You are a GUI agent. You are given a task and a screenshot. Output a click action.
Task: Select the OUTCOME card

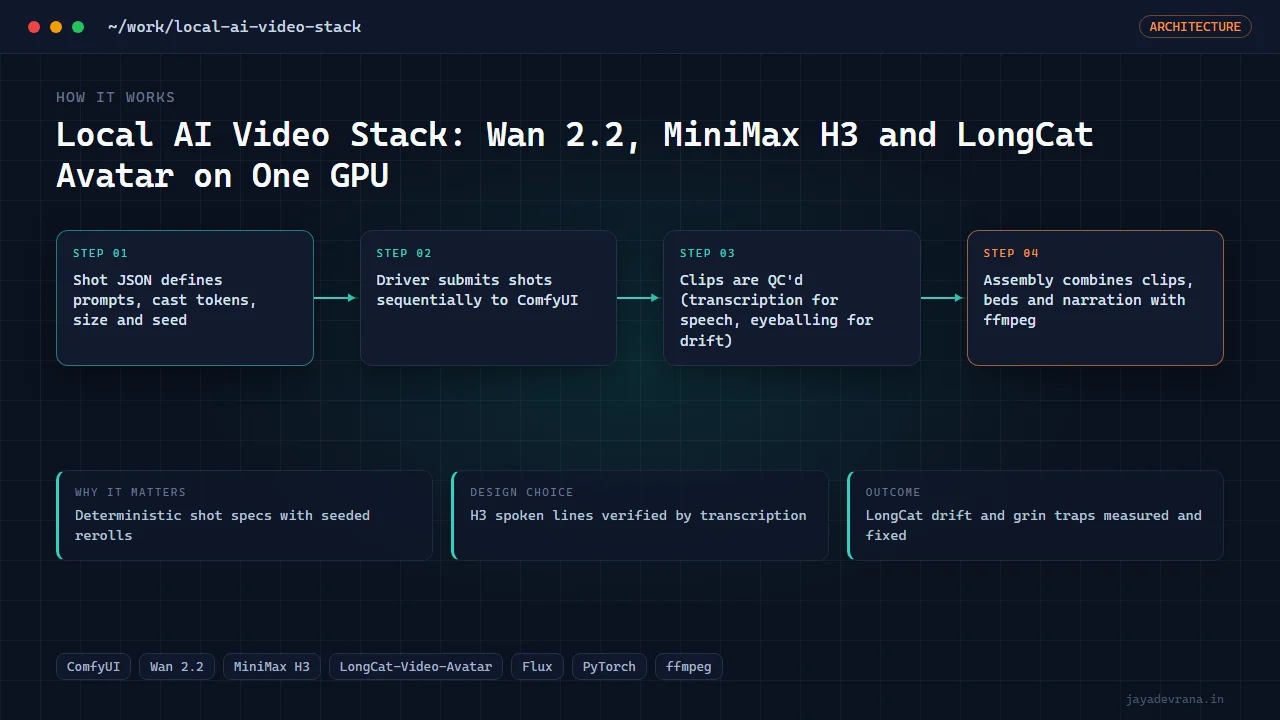1035,515
